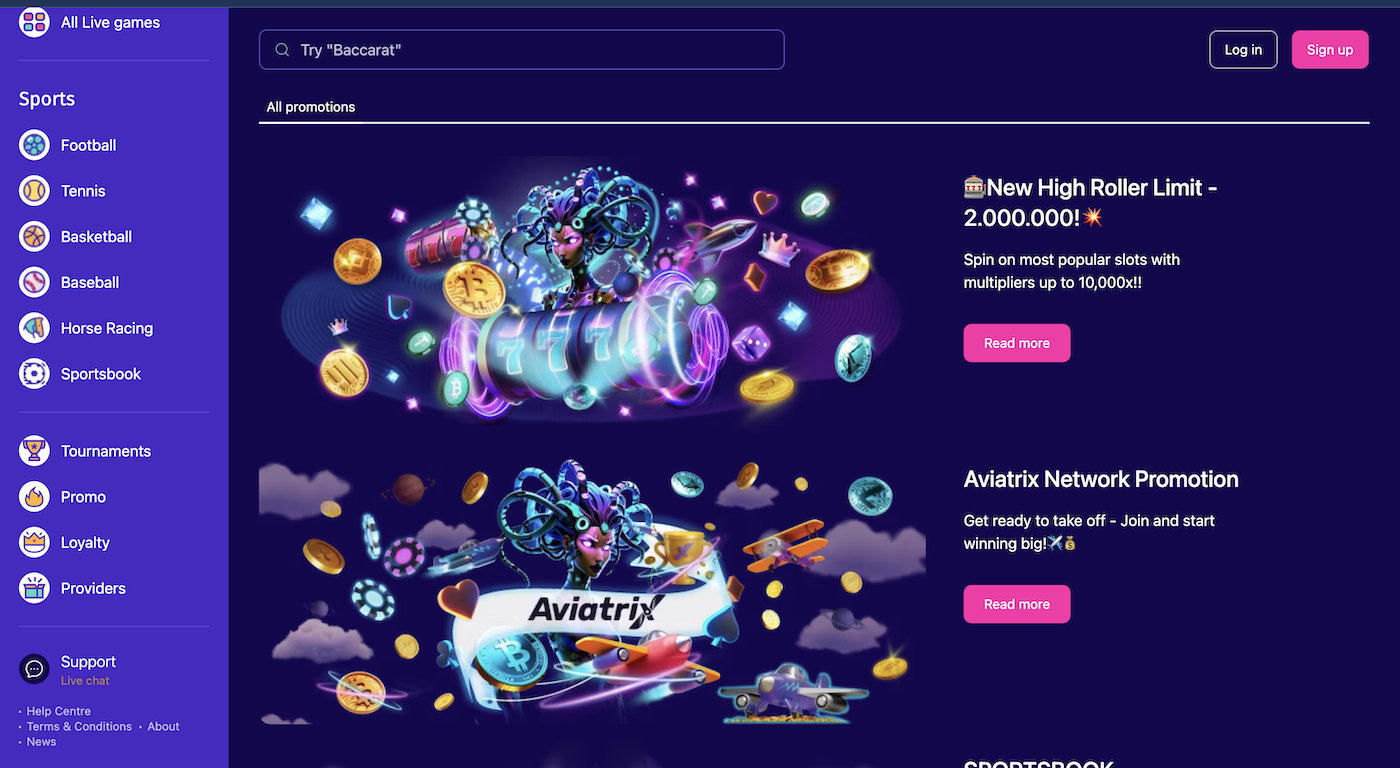Select the Promo flame icon
The image size is (1400, 768).
pos(34,497)
